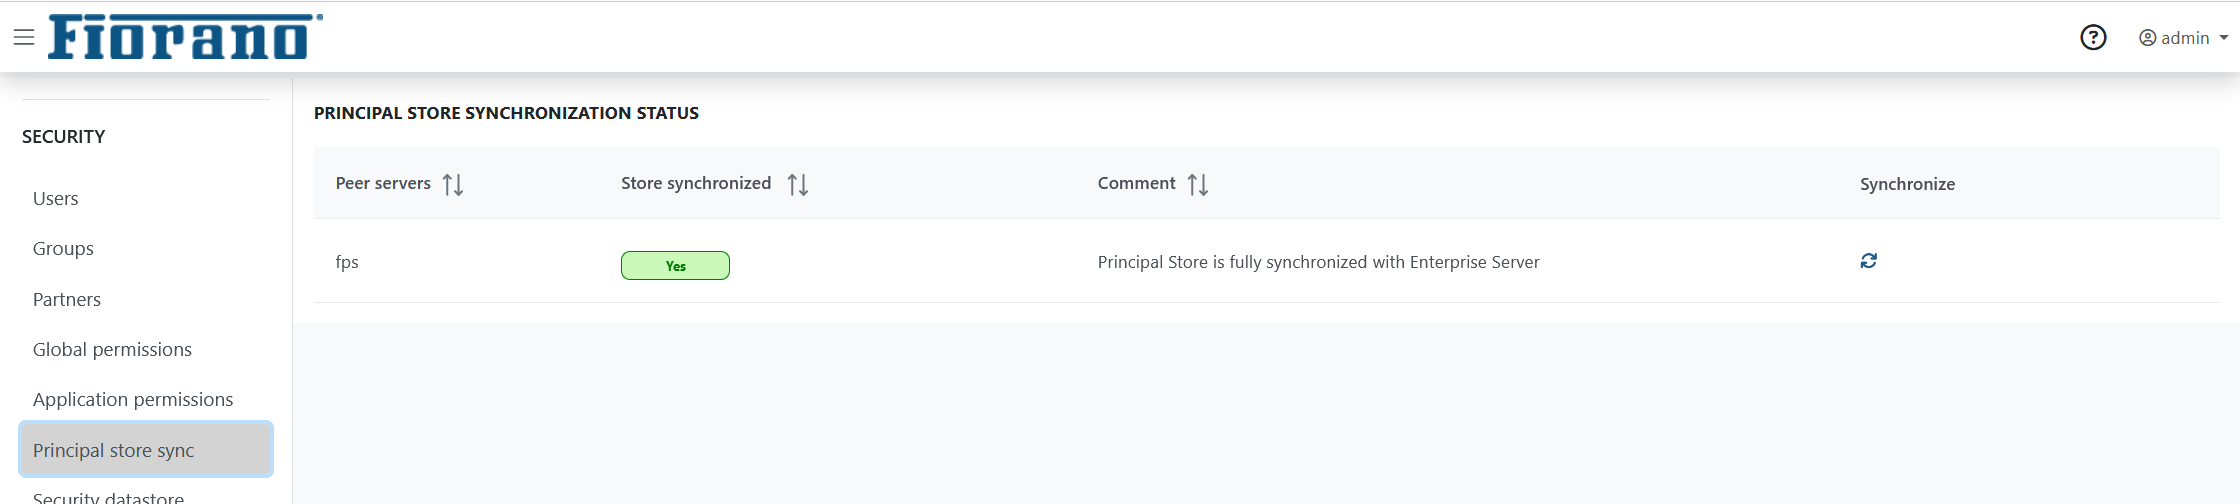Viewport: 2240px width, 504px height.
Task: Expand the admin dropdown caret
Action: 2224,38
